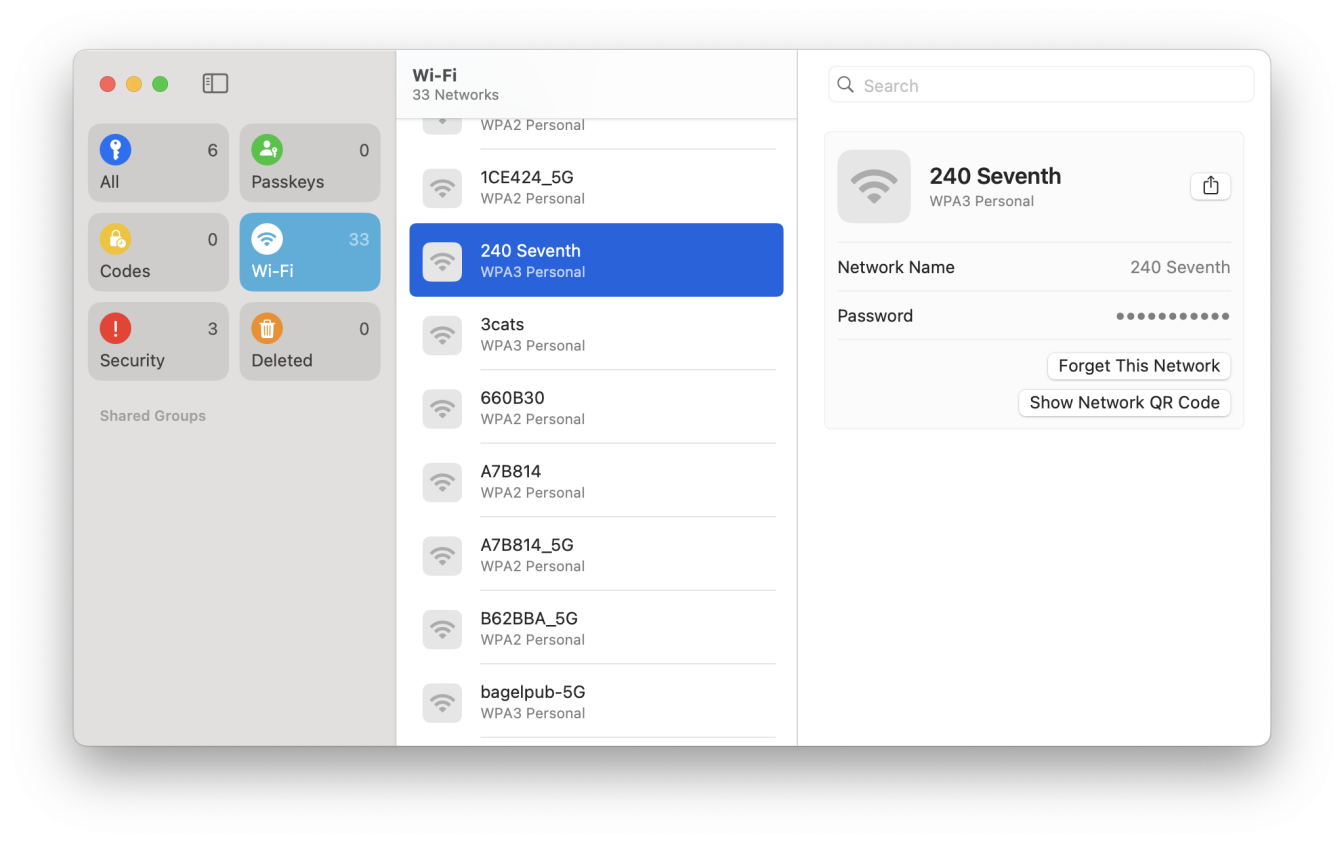Screen dimensions: 1344x843
Task: Click Wi-Fi icon beside 1CE424_5G
Action: point(442,188)
